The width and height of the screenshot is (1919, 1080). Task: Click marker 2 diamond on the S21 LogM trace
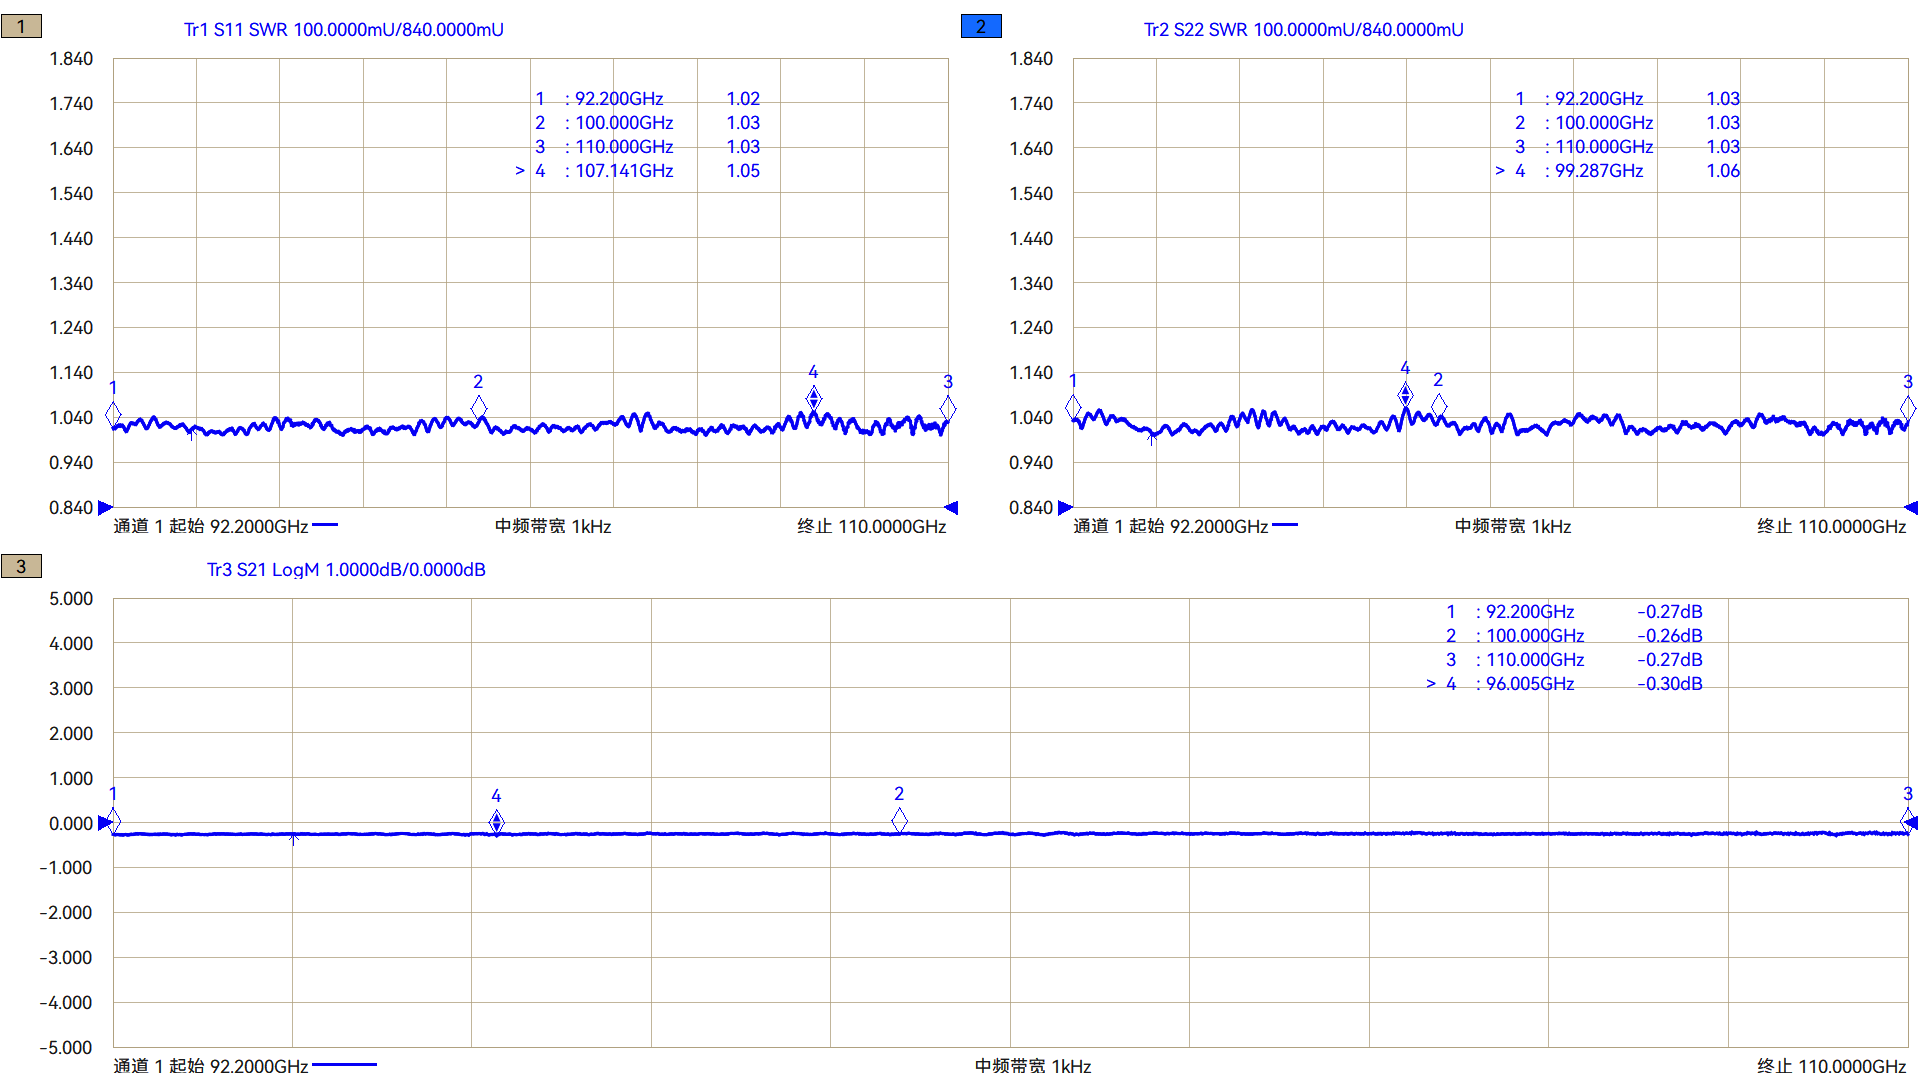(899, 820)
